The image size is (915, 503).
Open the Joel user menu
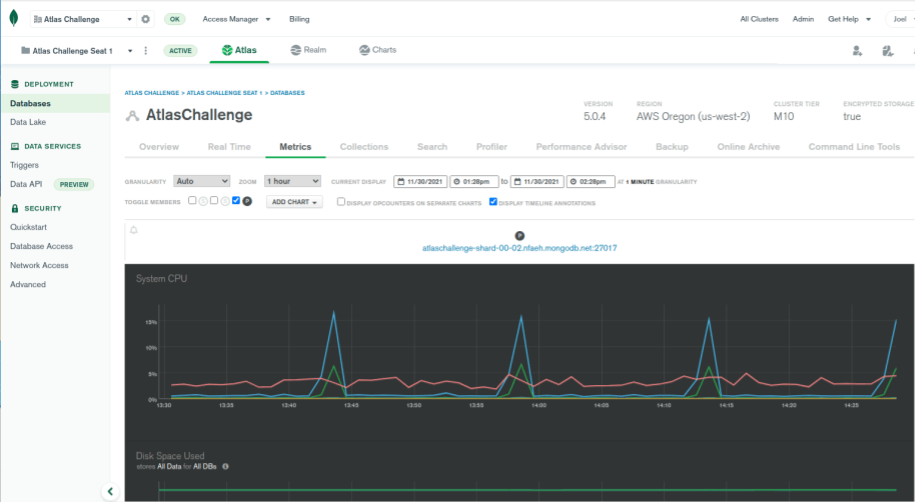[902, 19]
